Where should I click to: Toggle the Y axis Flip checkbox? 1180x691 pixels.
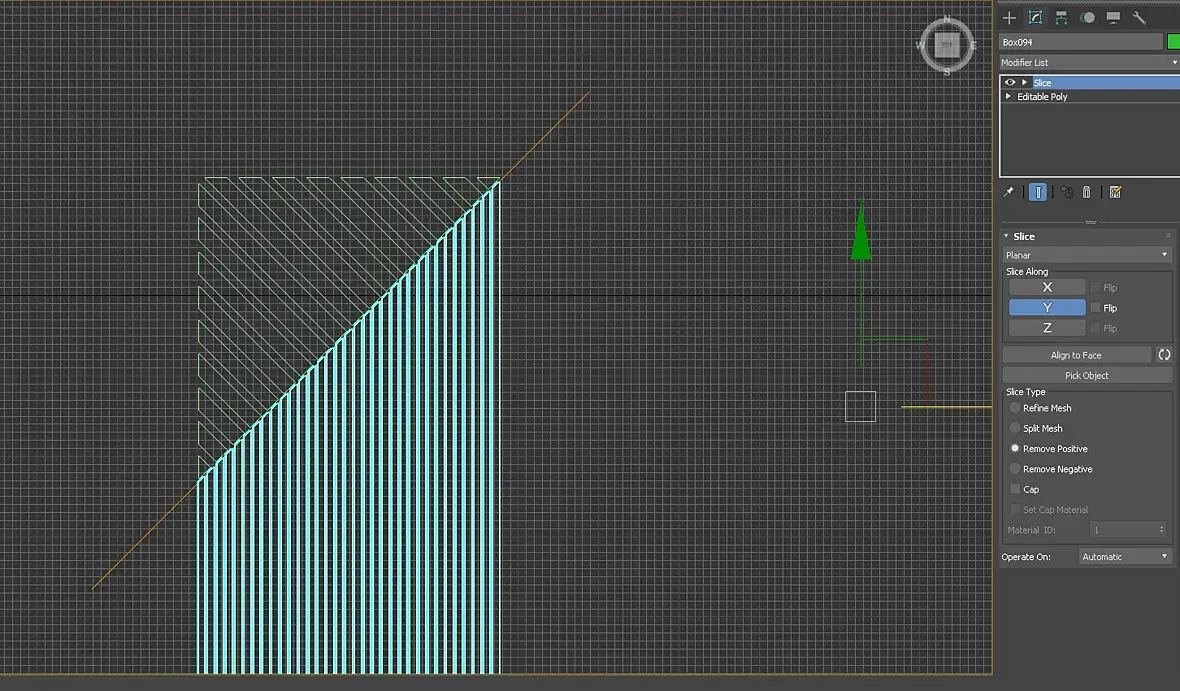coord(1096,308)
